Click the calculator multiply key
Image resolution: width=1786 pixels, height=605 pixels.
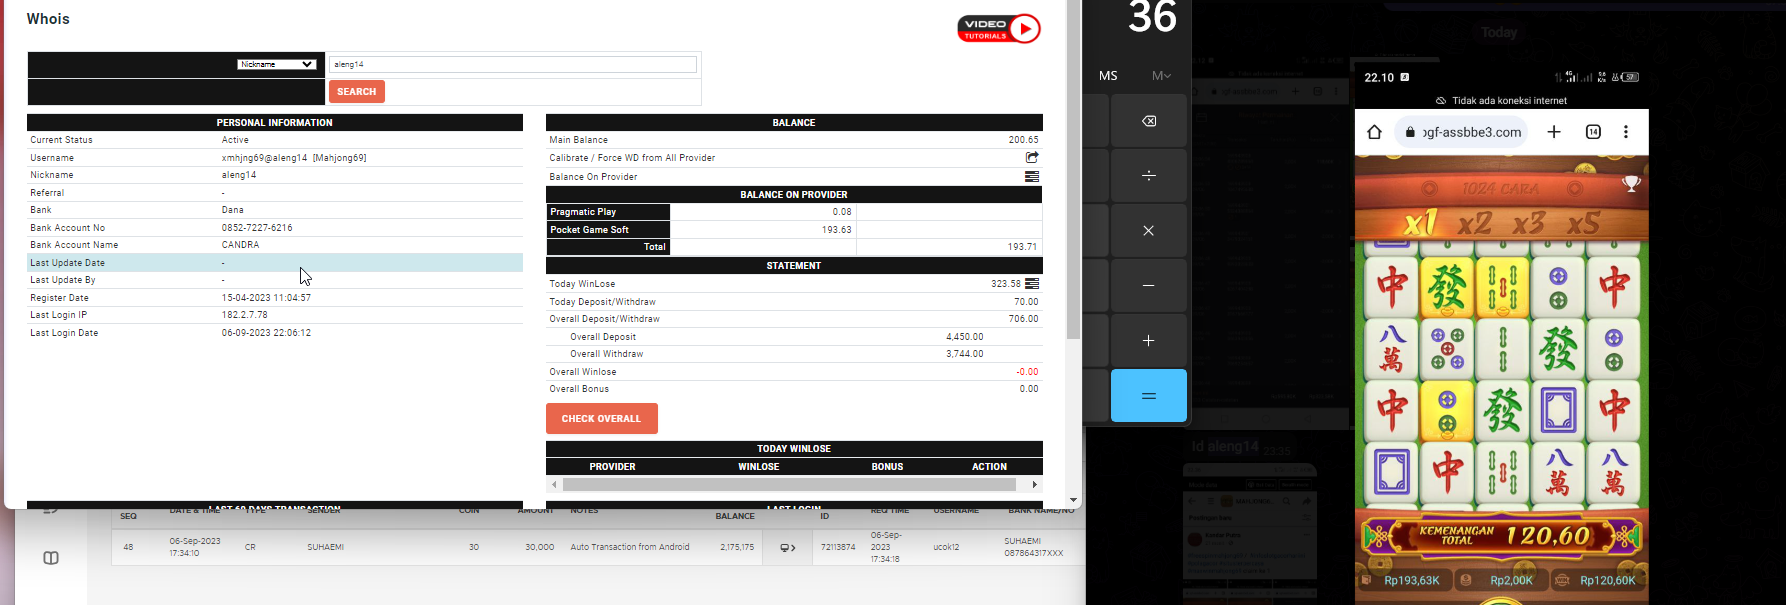click(1149, 231)
